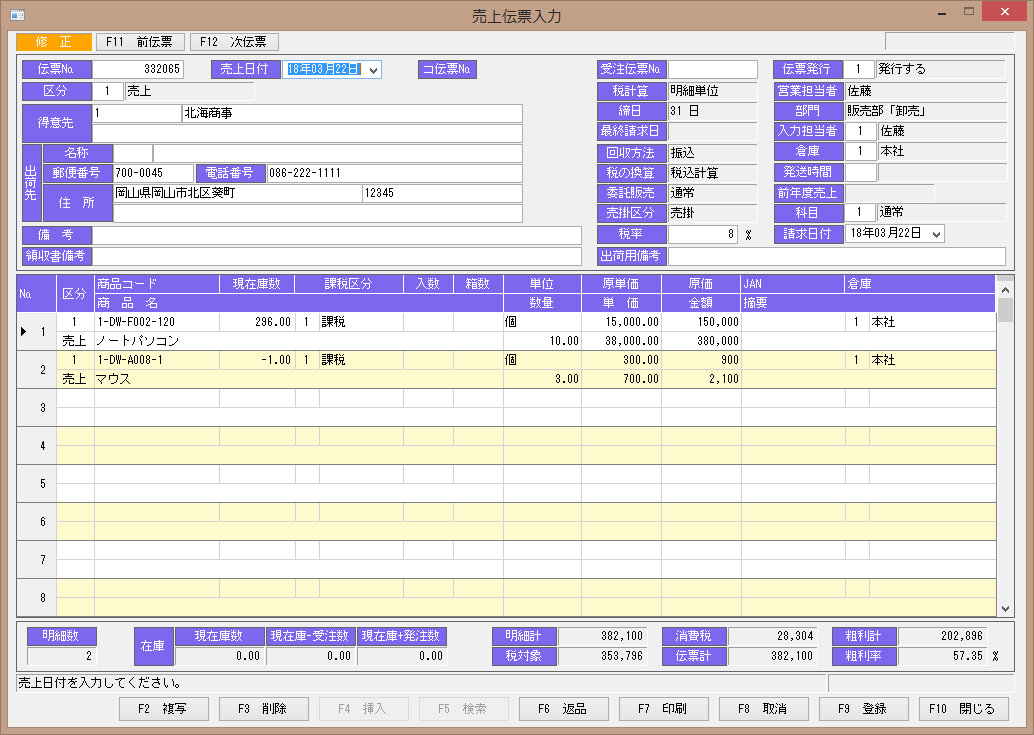
Task: Click the 得意先 name field 北海商事
Action: click(352, 113)
